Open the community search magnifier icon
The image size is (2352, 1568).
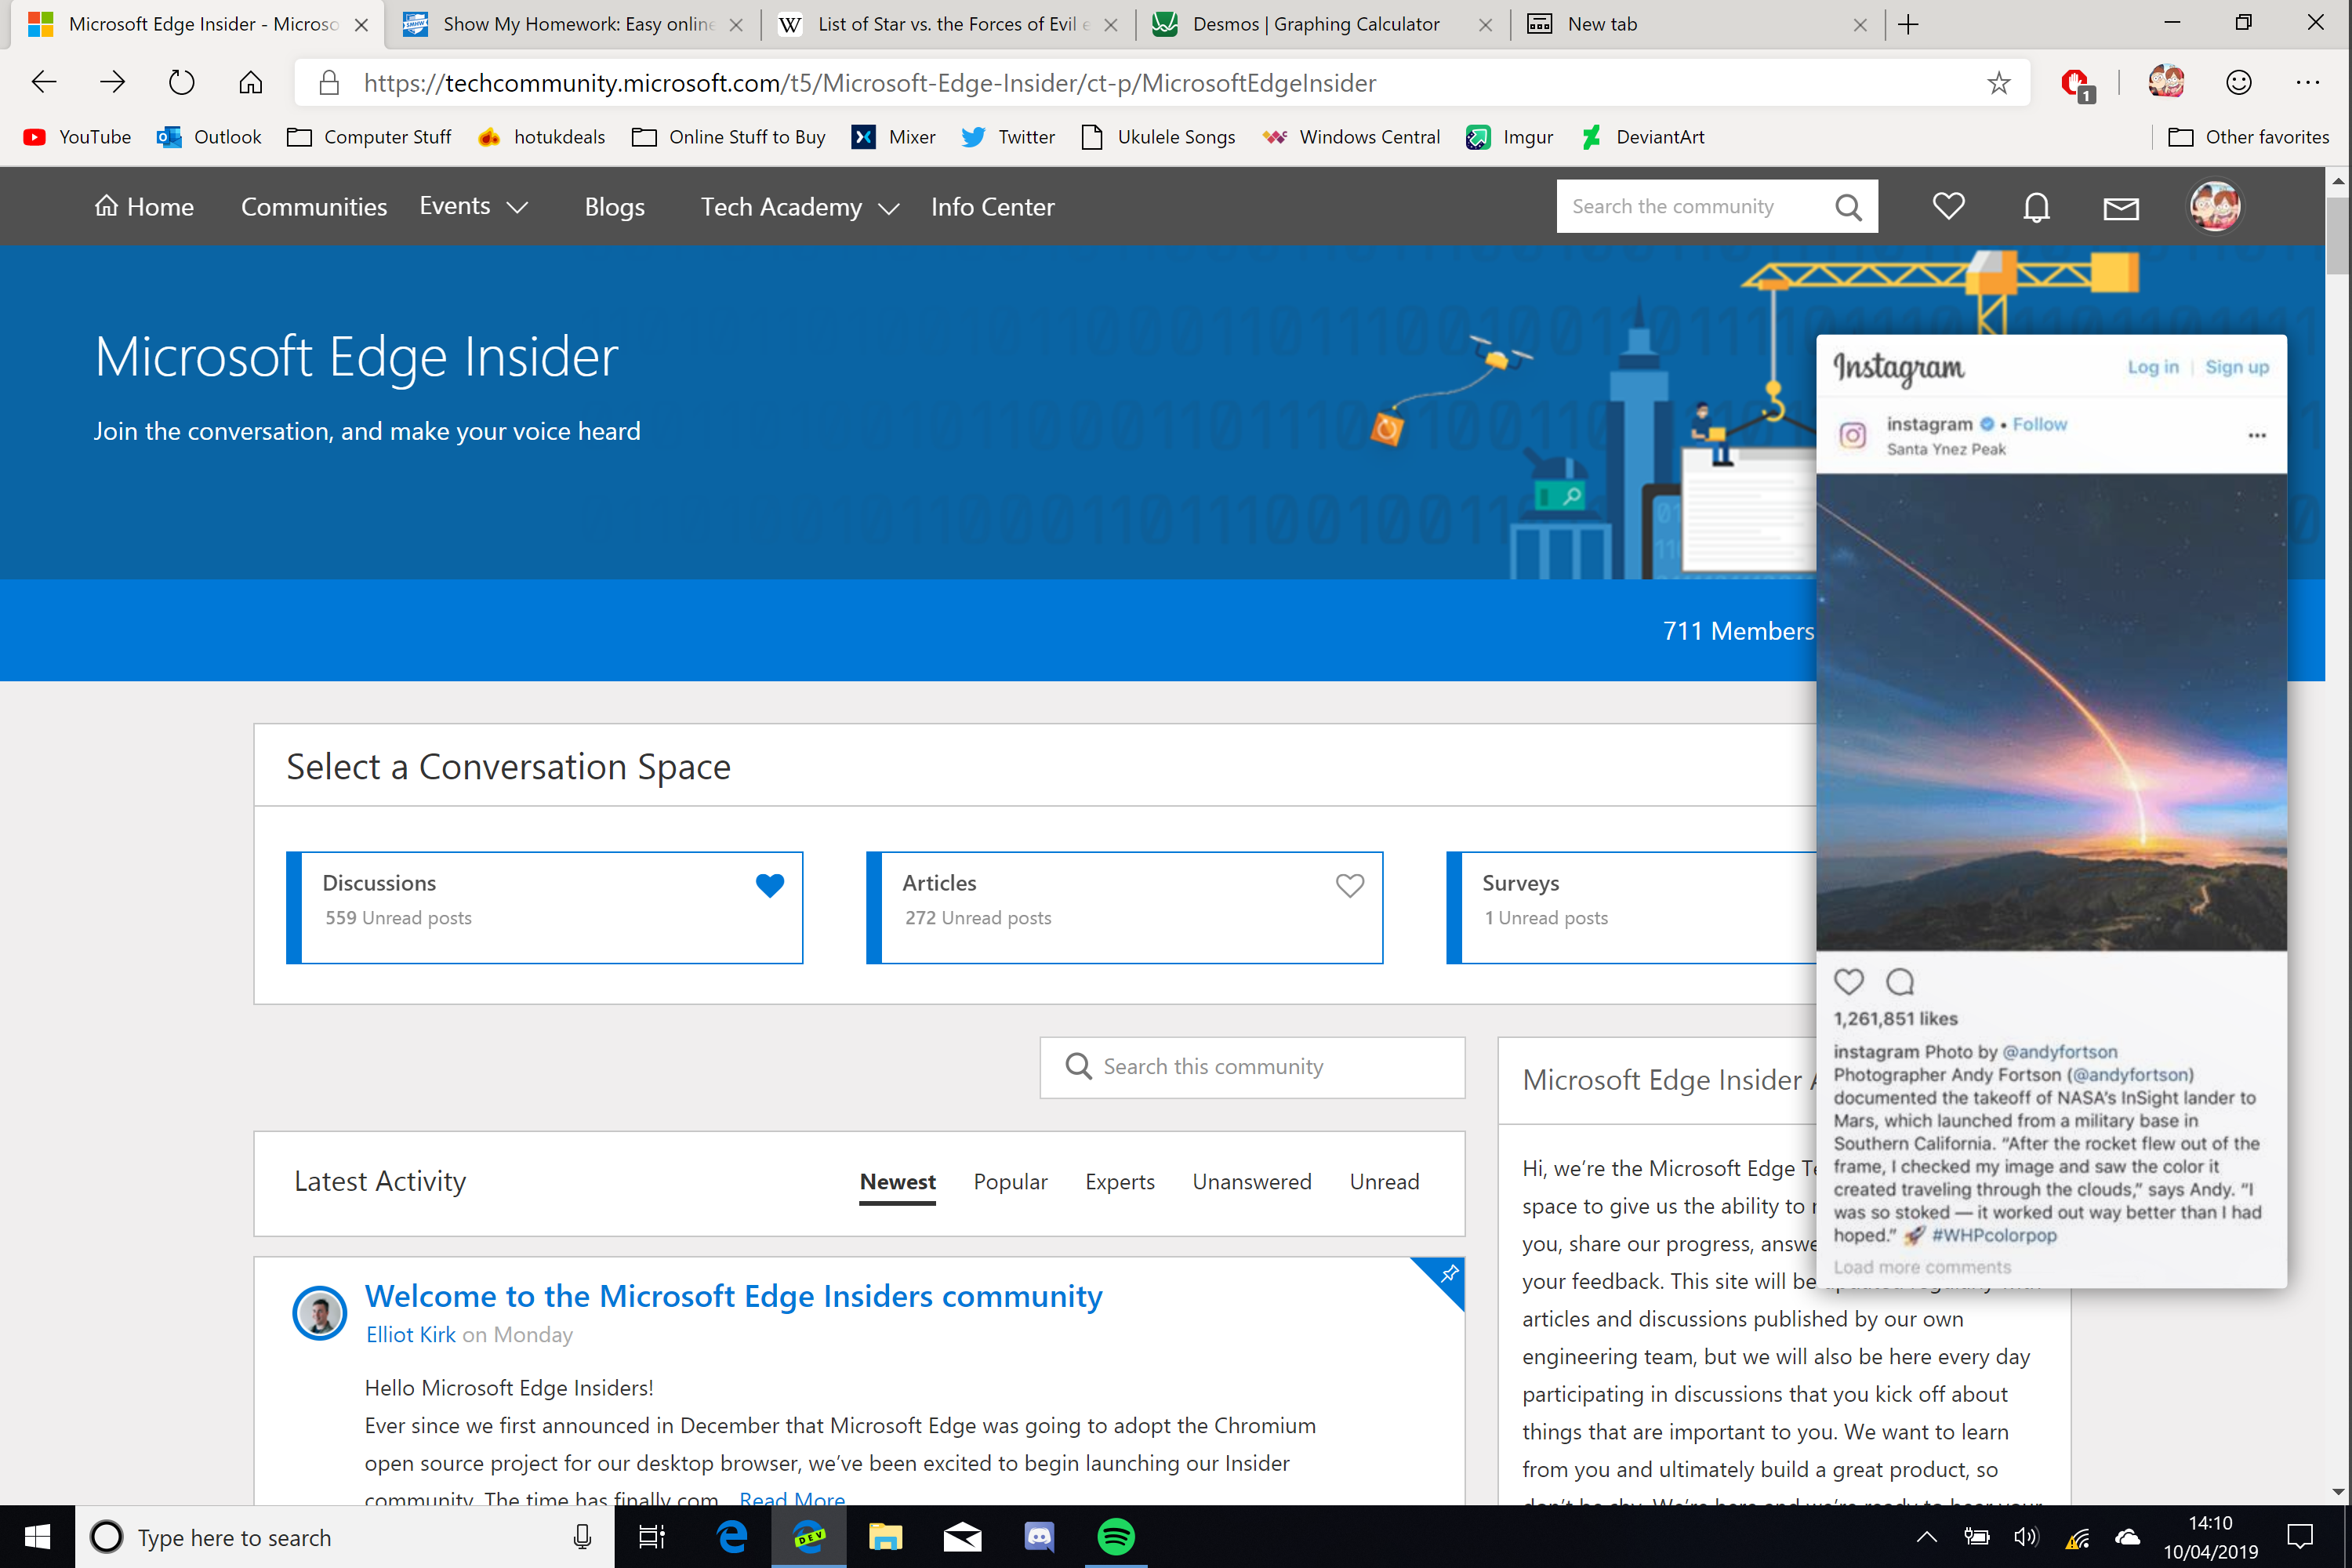1849,206
